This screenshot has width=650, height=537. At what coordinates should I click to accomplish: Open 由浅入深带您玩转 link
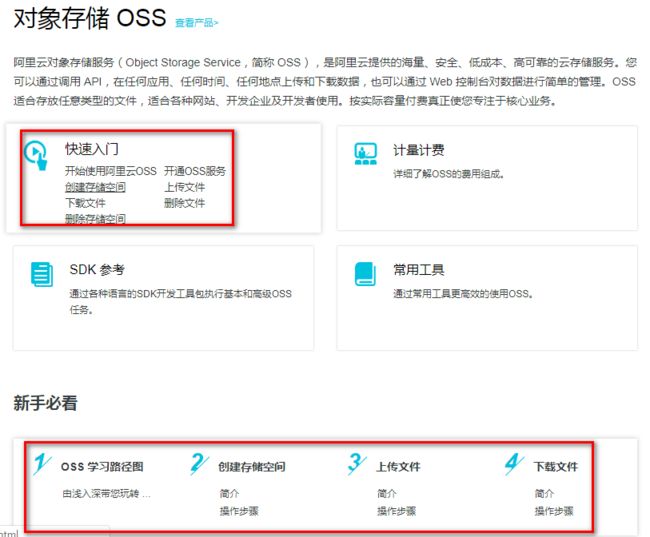tap(107, 493)
